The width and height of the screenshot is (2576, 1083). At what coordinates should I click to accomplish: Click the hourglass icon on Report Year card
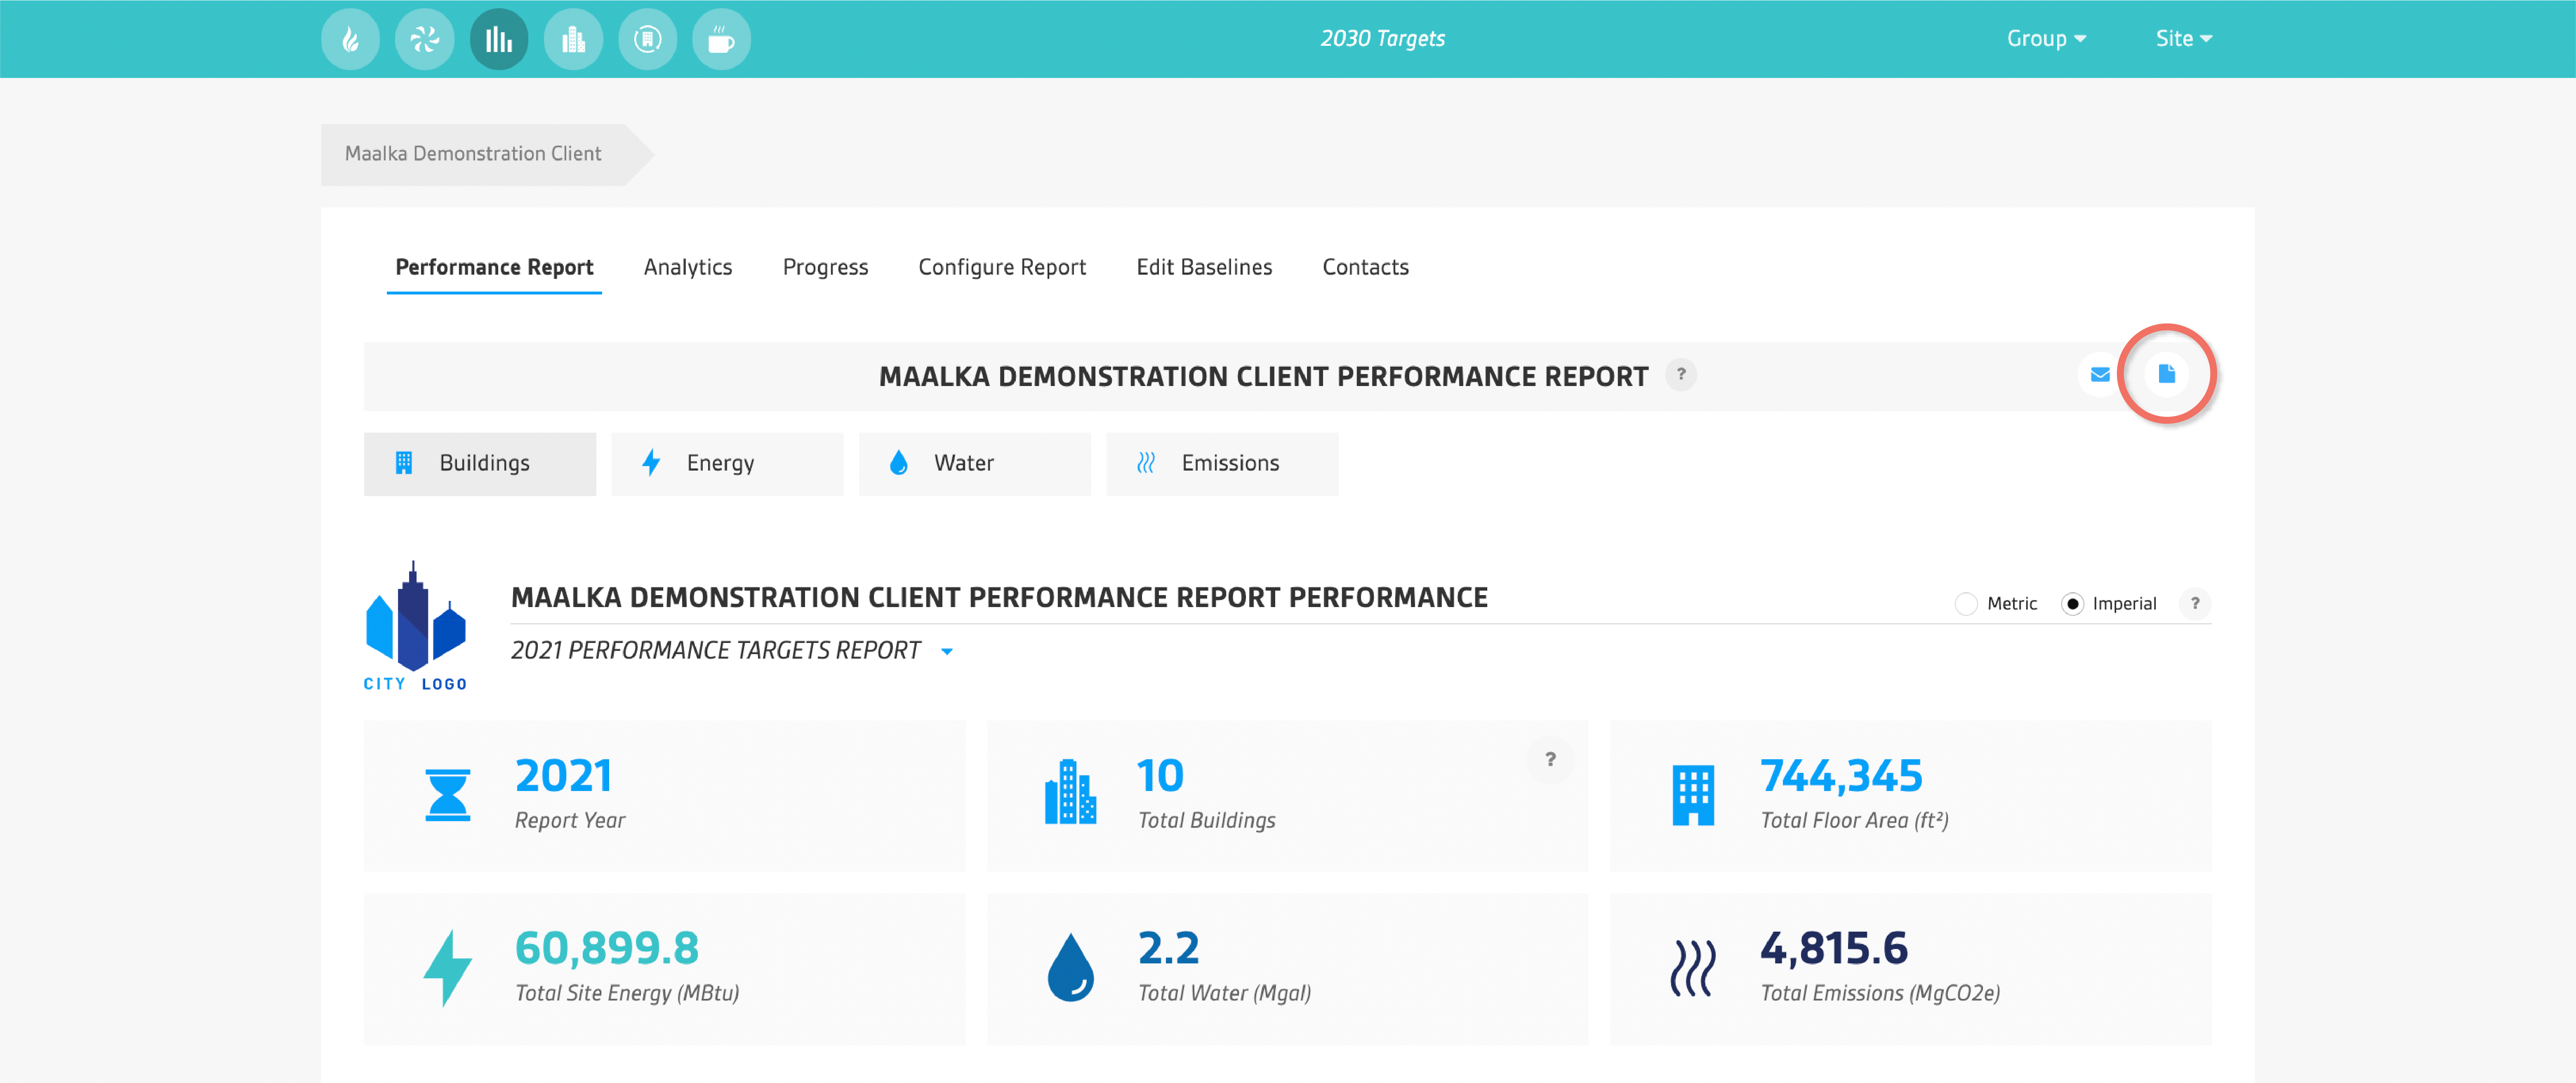[448, 795]
